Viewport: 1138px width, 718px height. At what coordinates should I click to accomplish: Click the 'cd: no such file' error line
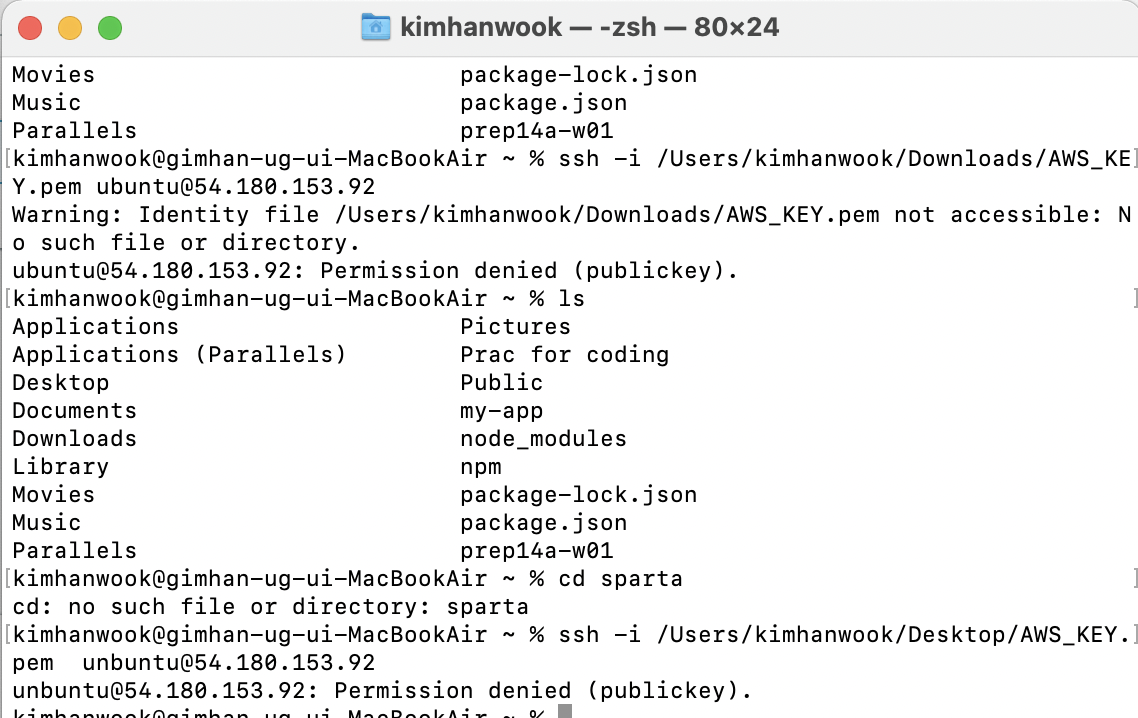271,606
